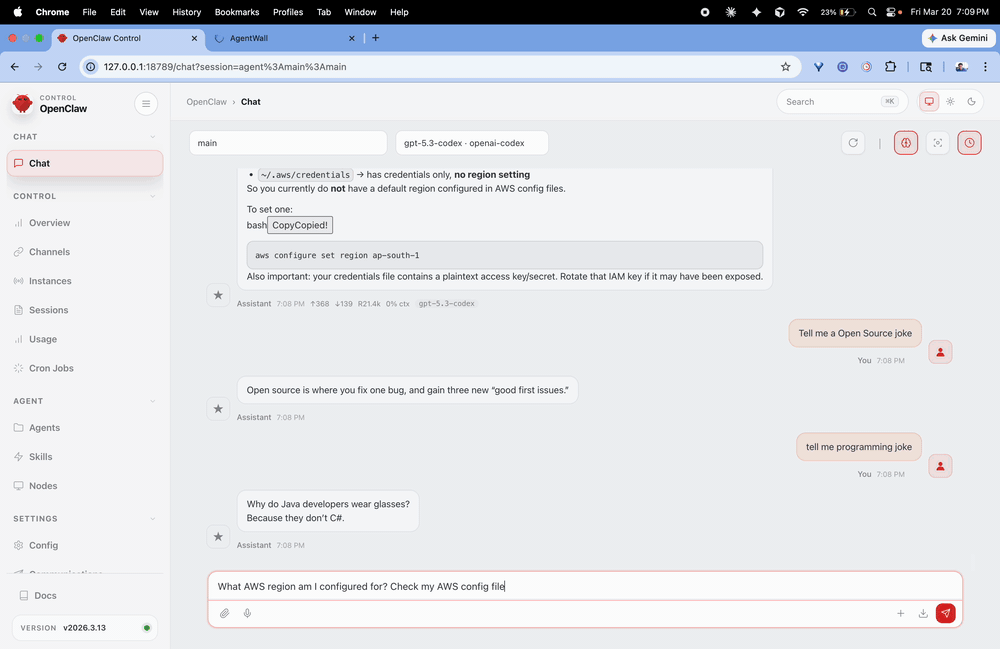Image resolution: width=1000 pixels, height=649 pixels.
Task: Click the AWS config question input field
Action: pos(583,586)
